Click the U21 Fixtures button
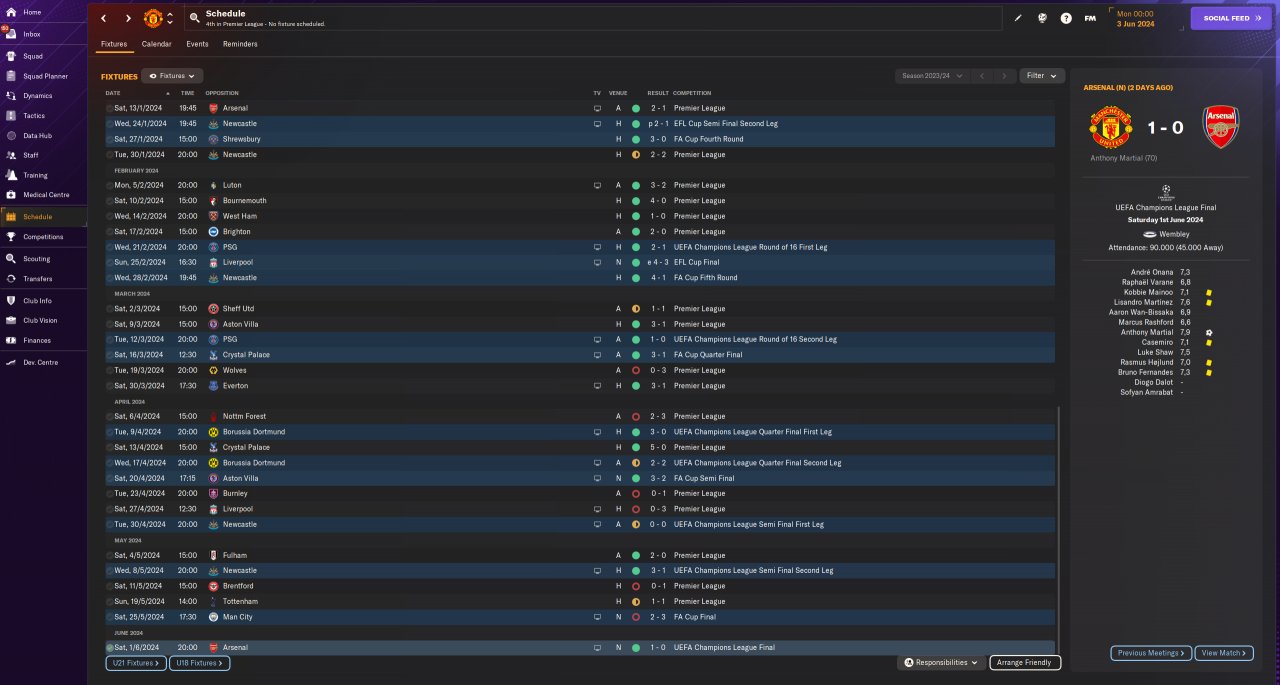 pos(136,663)
